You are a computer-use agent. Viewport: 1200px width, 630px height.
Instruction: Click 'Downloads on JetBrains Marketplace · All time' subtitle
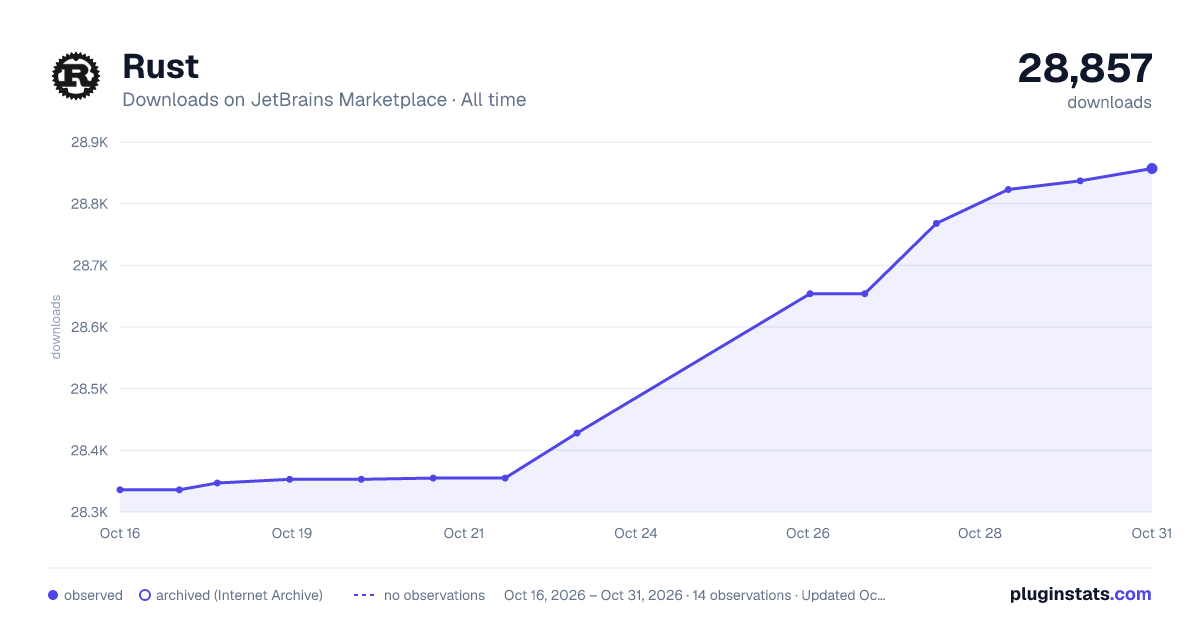[324, 100]
